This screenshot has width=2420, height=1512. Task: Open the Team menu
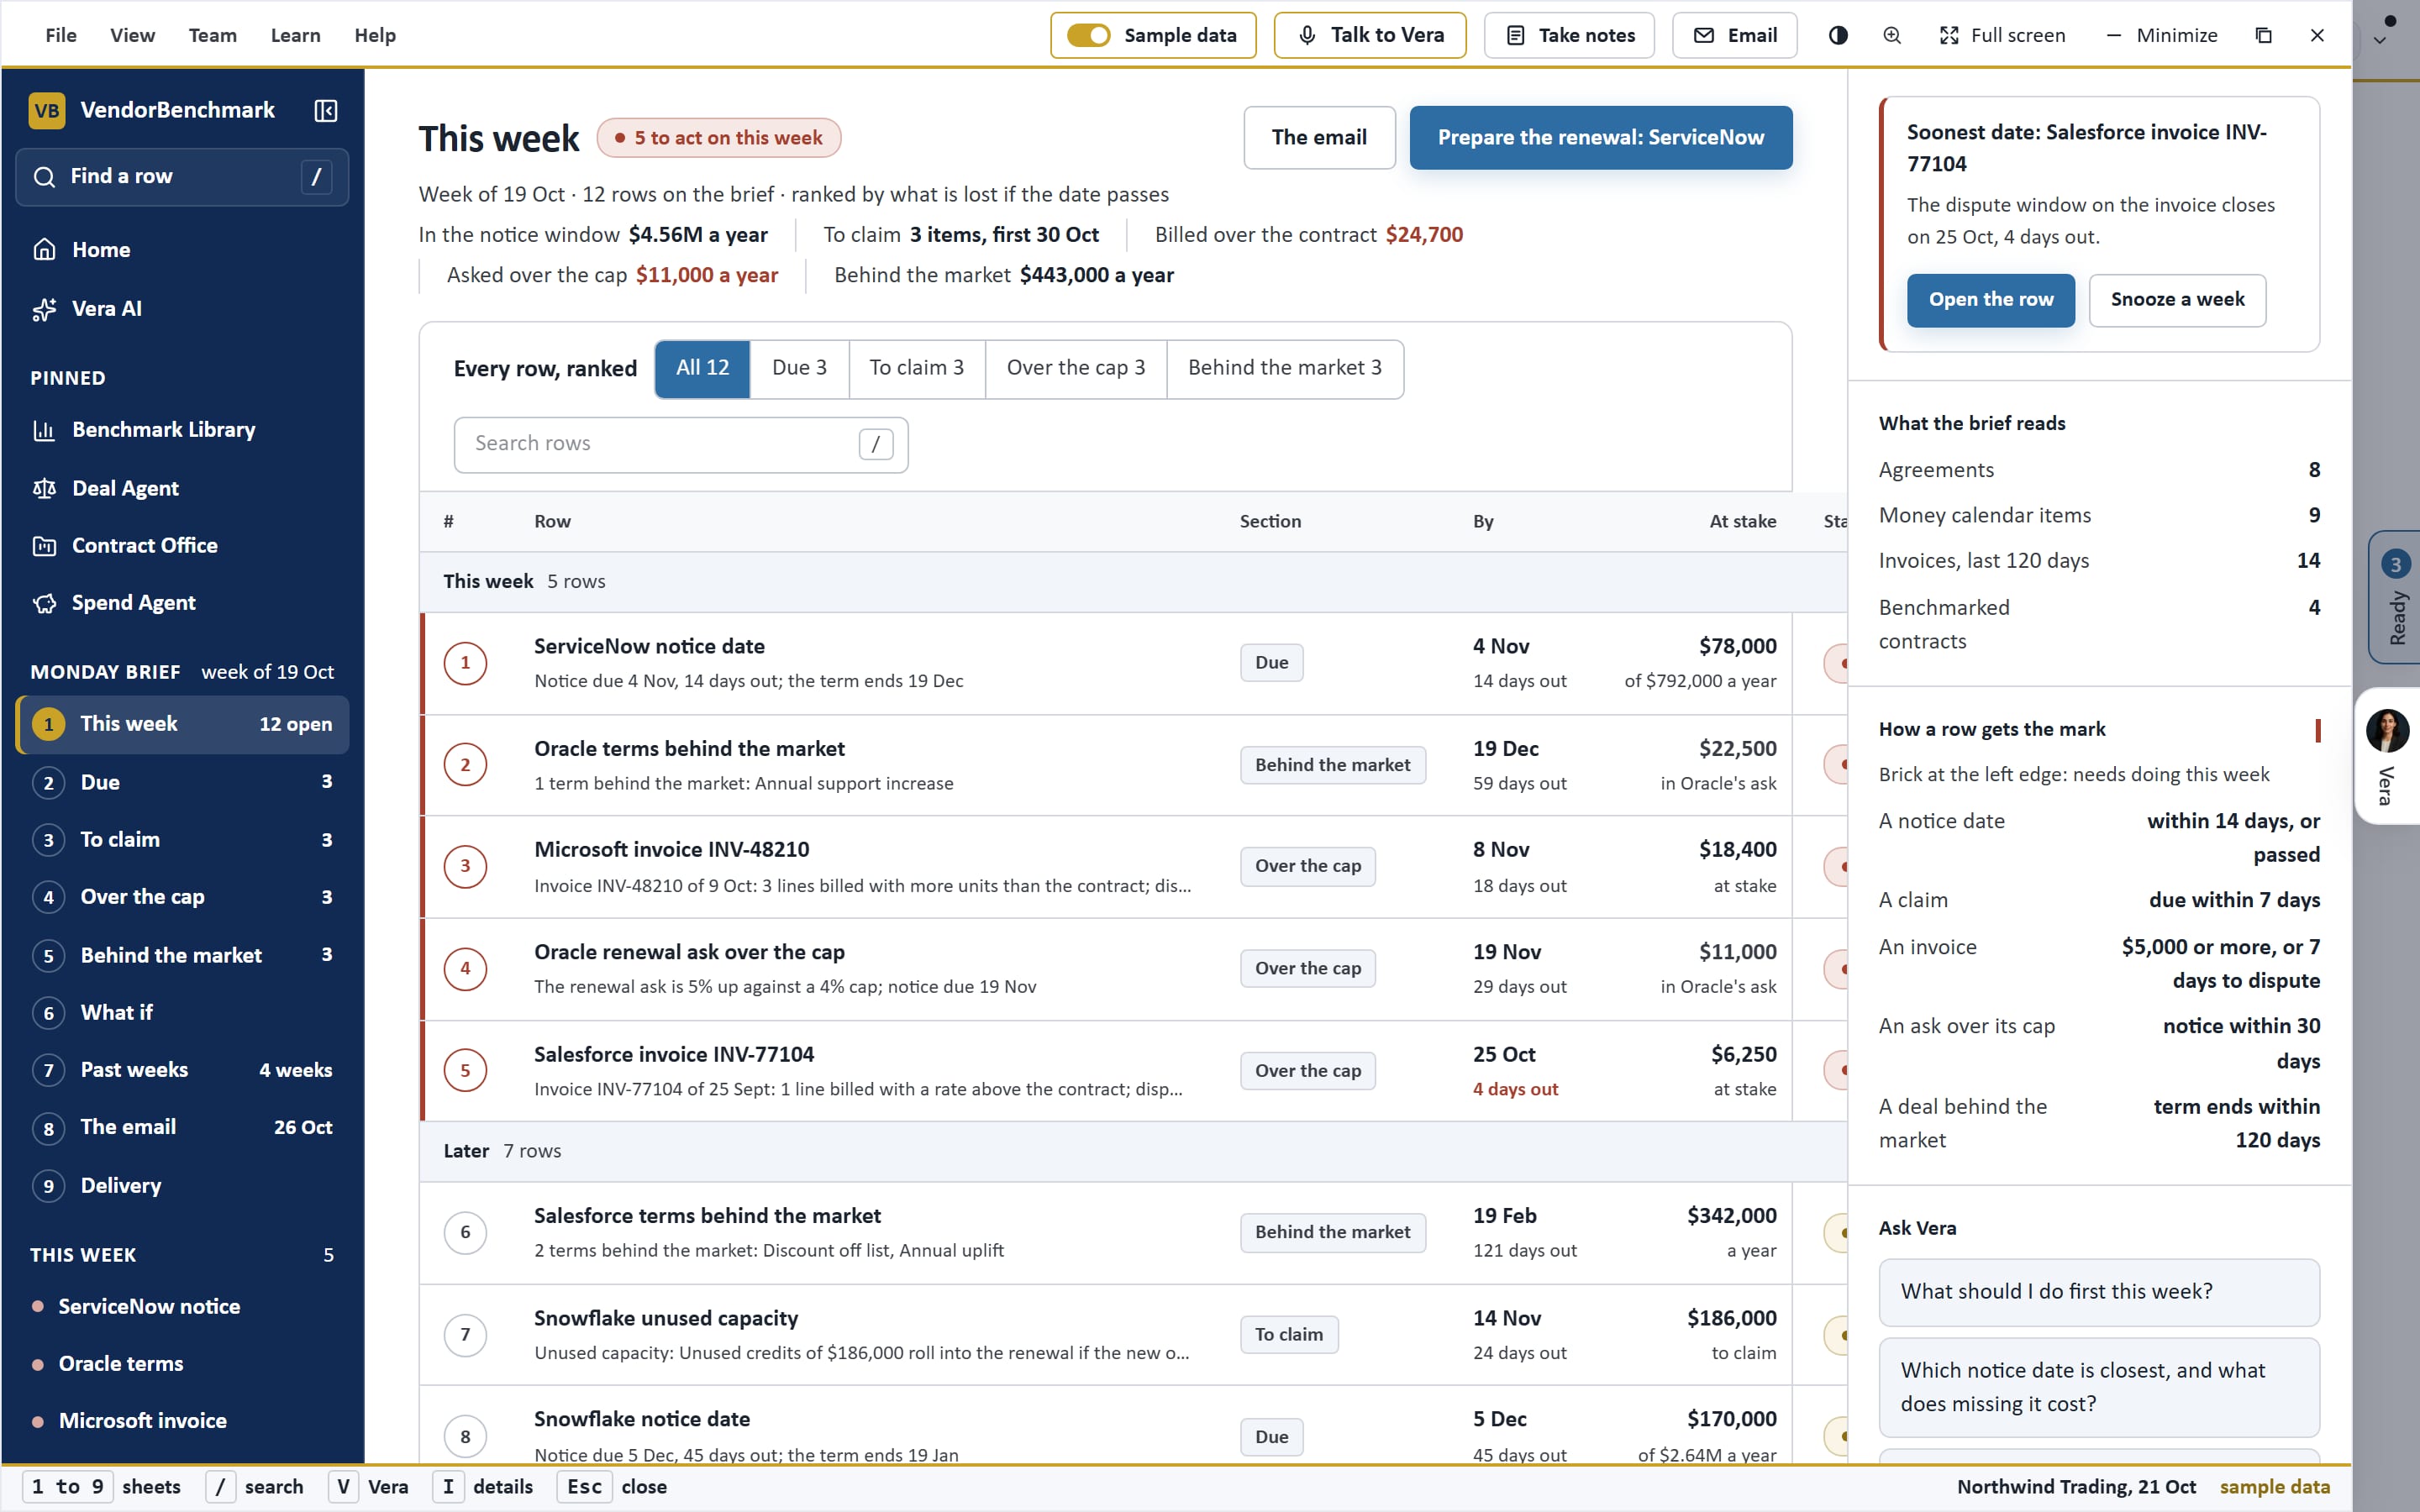coord(213,35)
